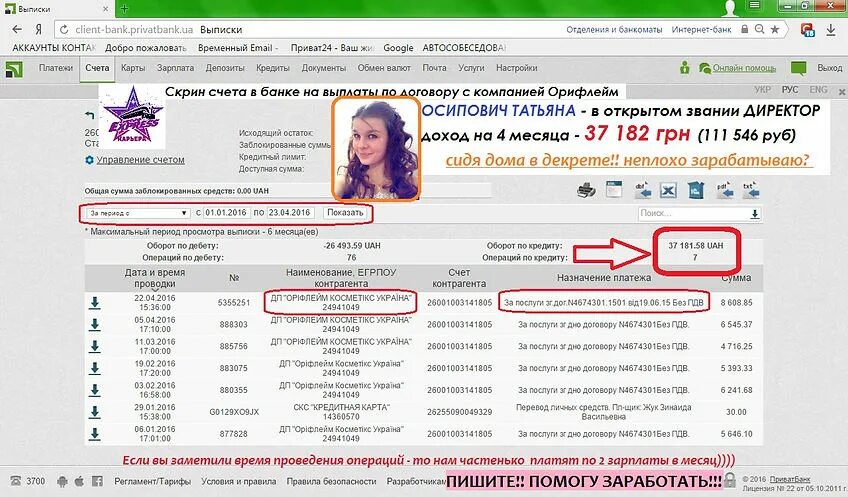848x497 pixels.
Task: Open the calendar view icon beside the printer
Action: pyautogui.click(x=614, y=190)
